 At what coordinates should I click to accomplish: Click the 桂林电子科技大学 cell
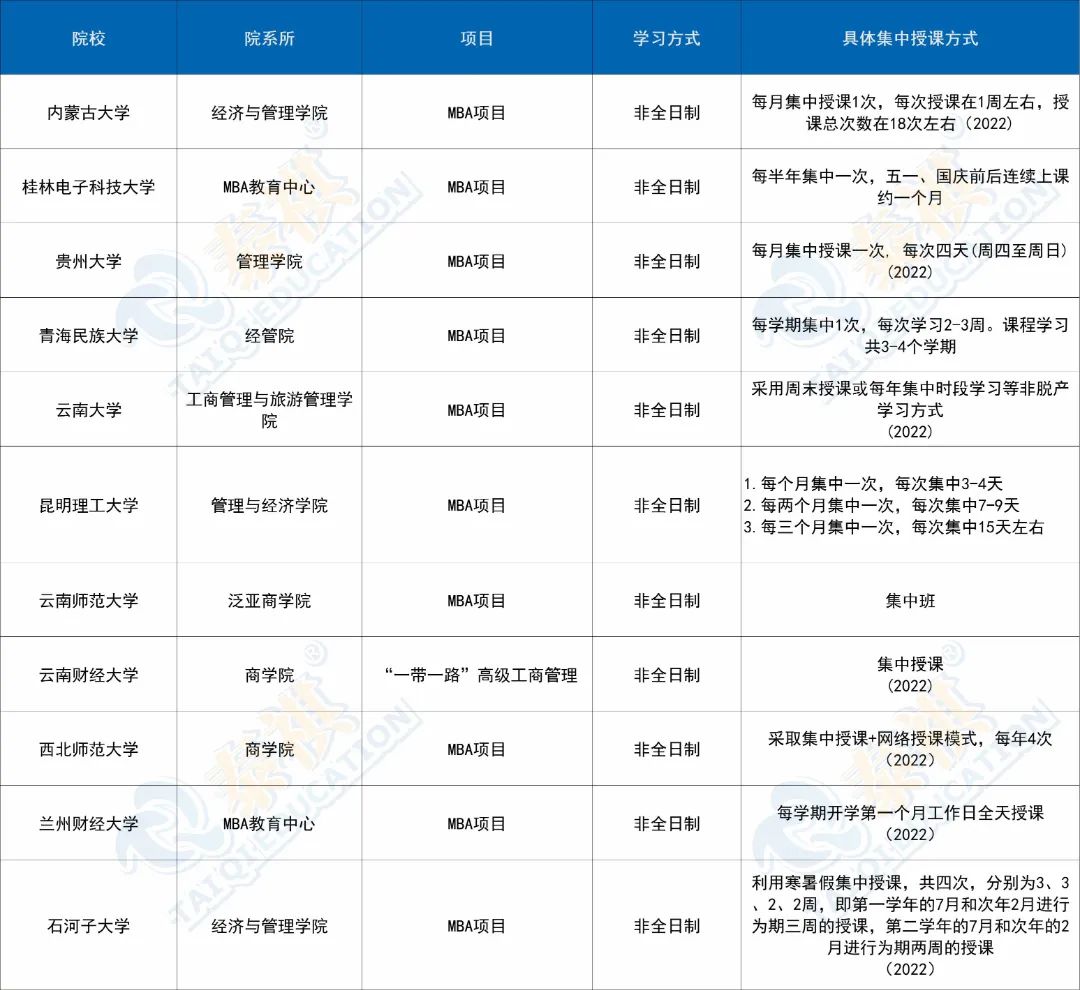88,187
